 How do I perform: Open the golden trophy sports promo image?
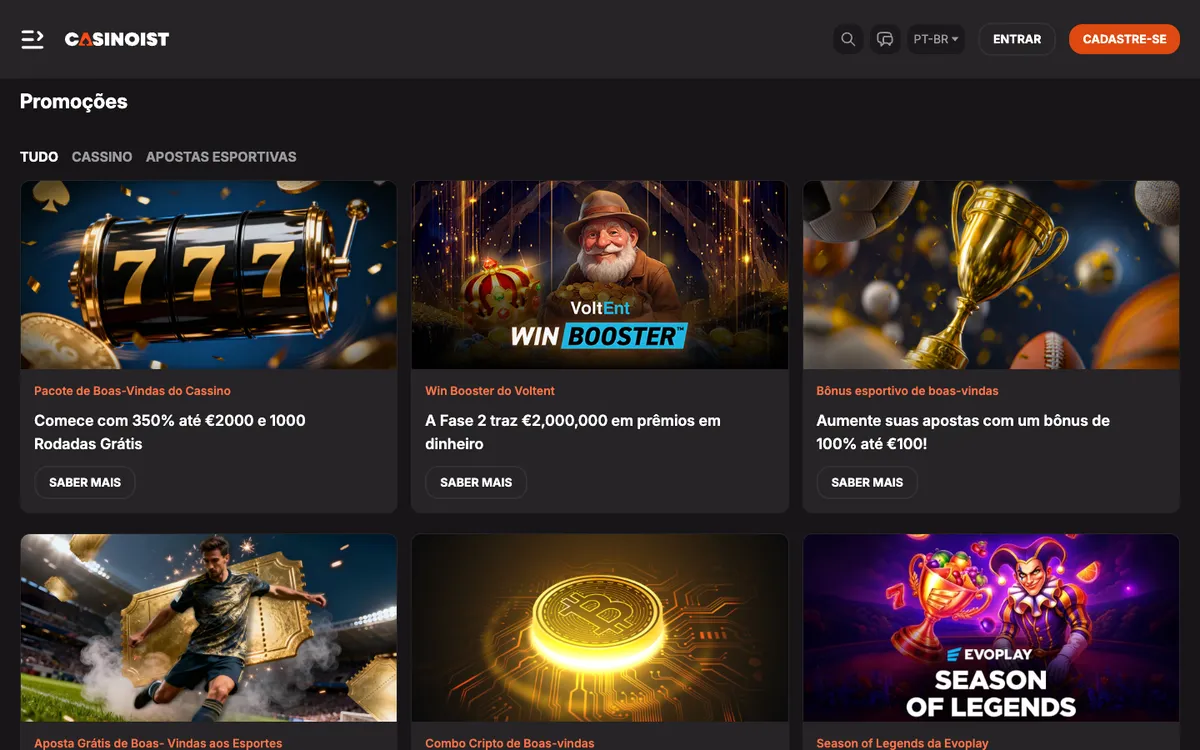pos(991,275)
